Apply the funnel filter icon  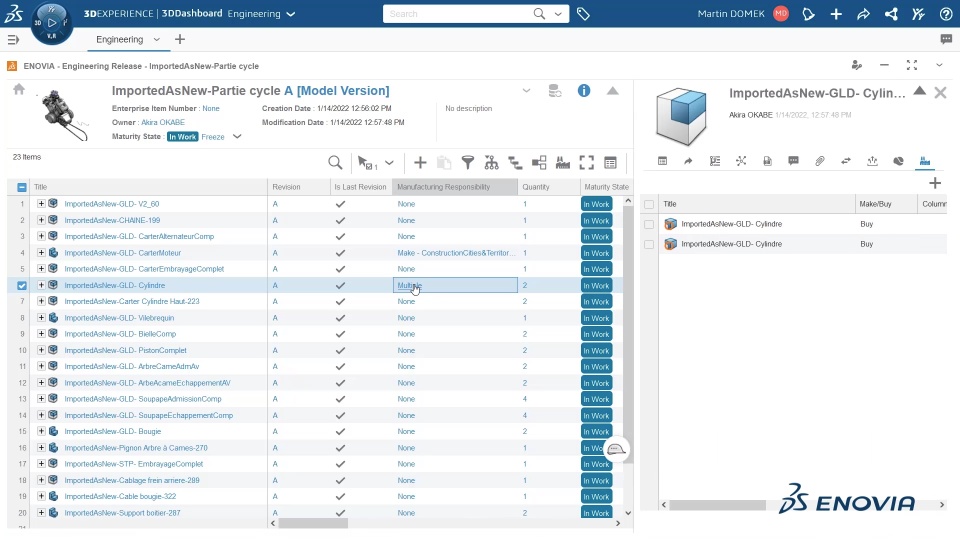(468, 162)
